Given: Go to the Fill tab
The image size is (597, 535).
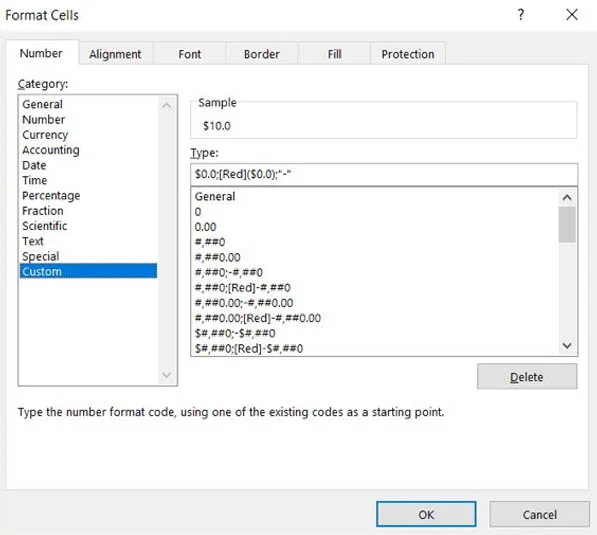Looking at the screenshot, I should click(334, 54).
